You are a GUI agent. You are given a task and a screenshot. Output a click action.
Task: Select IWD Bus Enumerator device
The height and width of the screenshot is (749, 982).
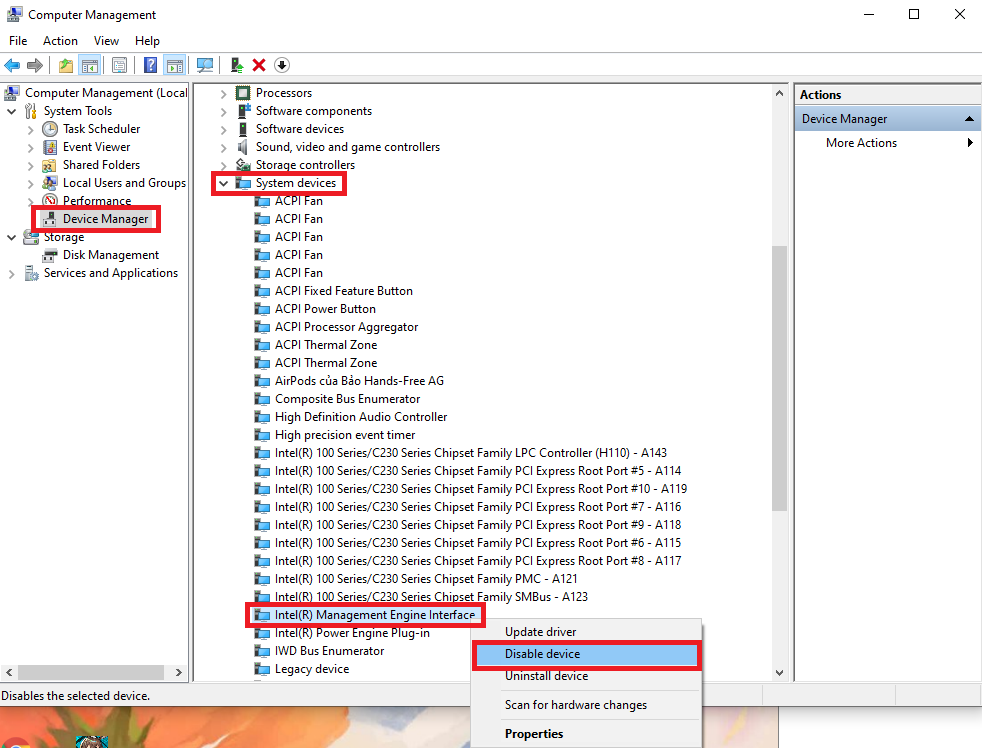click(x=329, y=651)
